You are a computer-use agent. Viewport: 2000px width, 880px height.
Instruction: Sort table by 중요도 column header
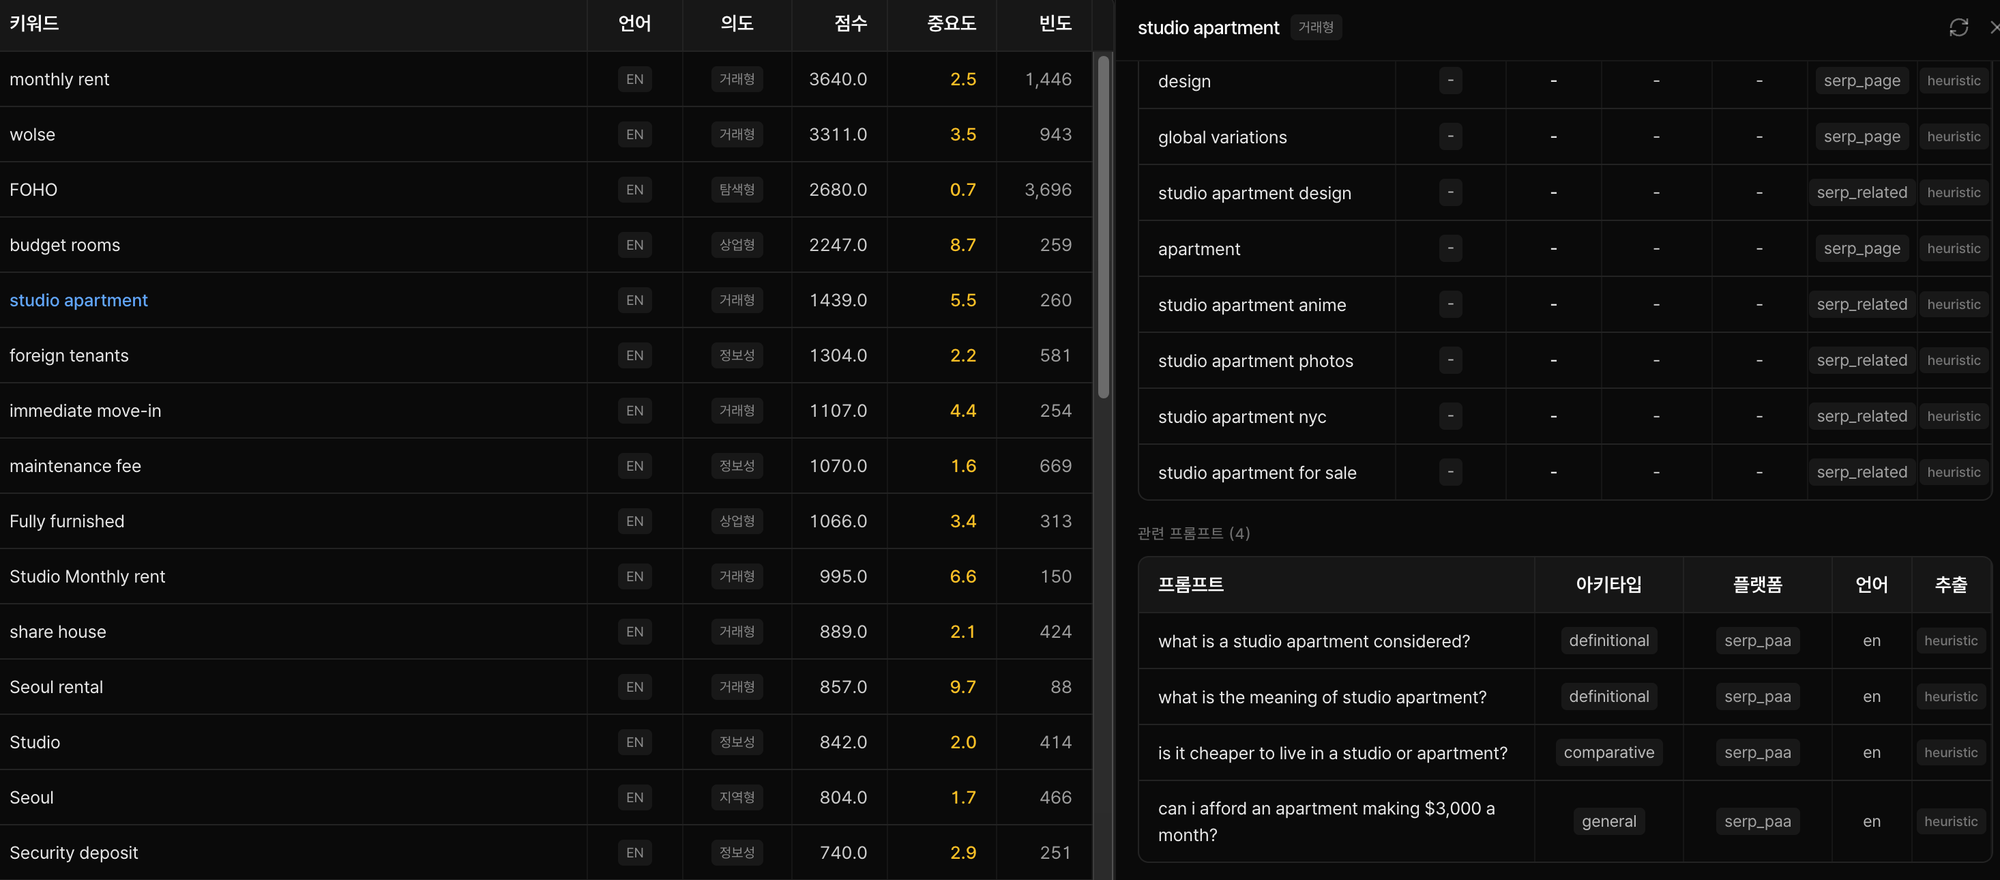click(x=951, y=24)
